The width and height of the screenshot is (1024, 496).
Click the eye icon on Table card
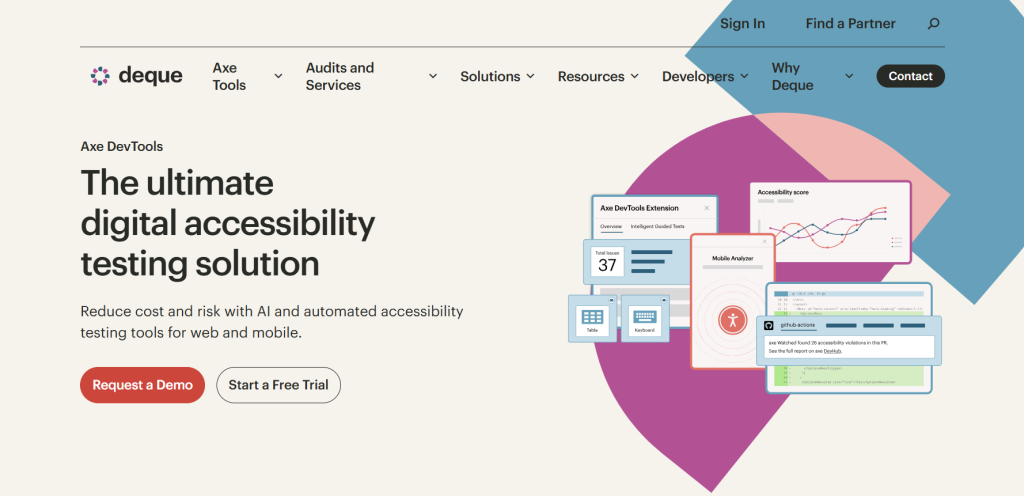611,300
